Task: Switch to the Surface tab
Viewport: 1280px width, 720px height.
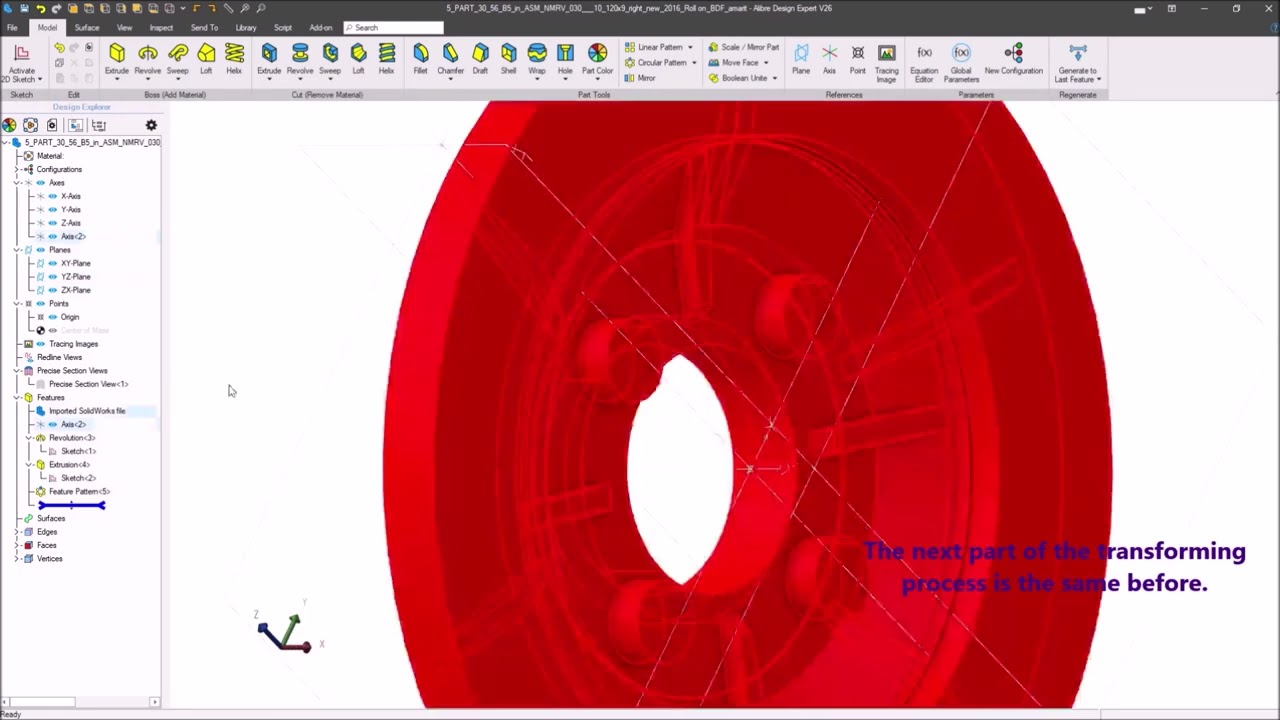Action: point(86,27)
